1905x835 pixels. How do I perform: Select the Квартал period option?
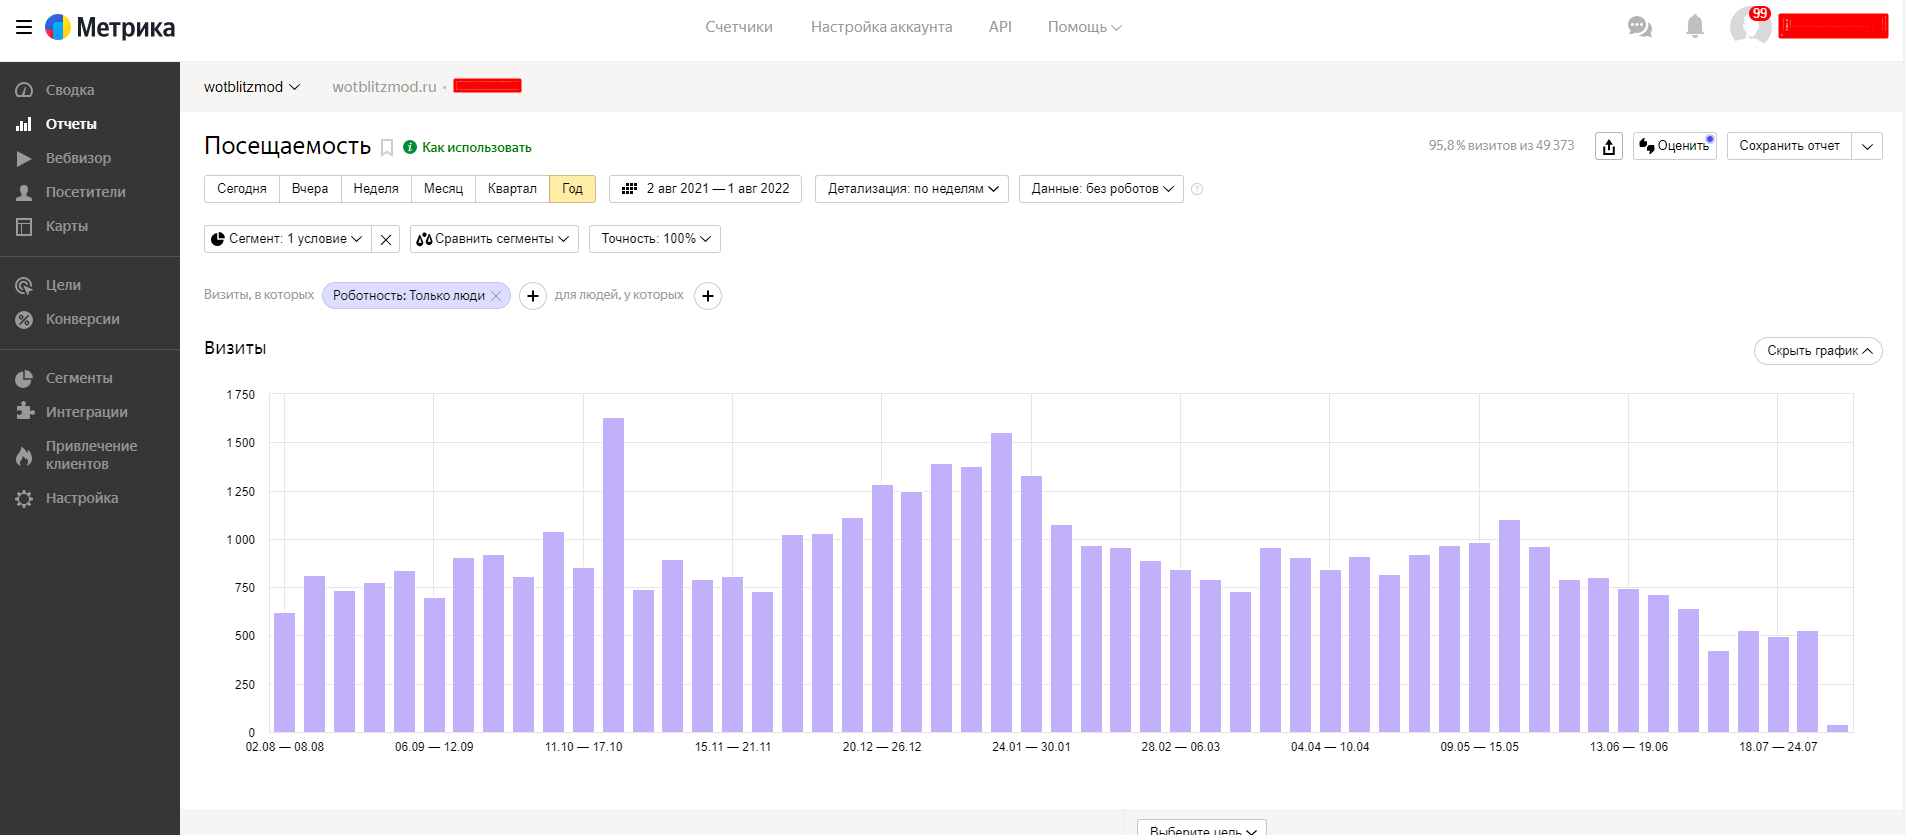pos(512,189)
